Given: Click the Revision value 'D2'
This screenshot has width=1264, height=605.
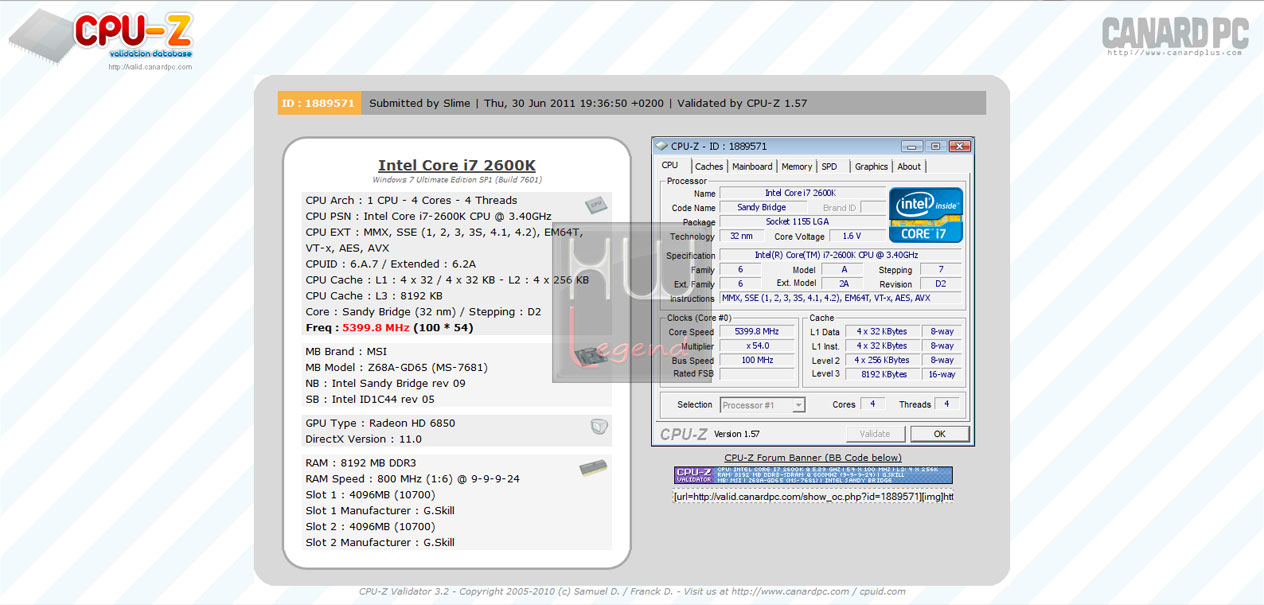Looking at the screenshot, I should (940, 284).
